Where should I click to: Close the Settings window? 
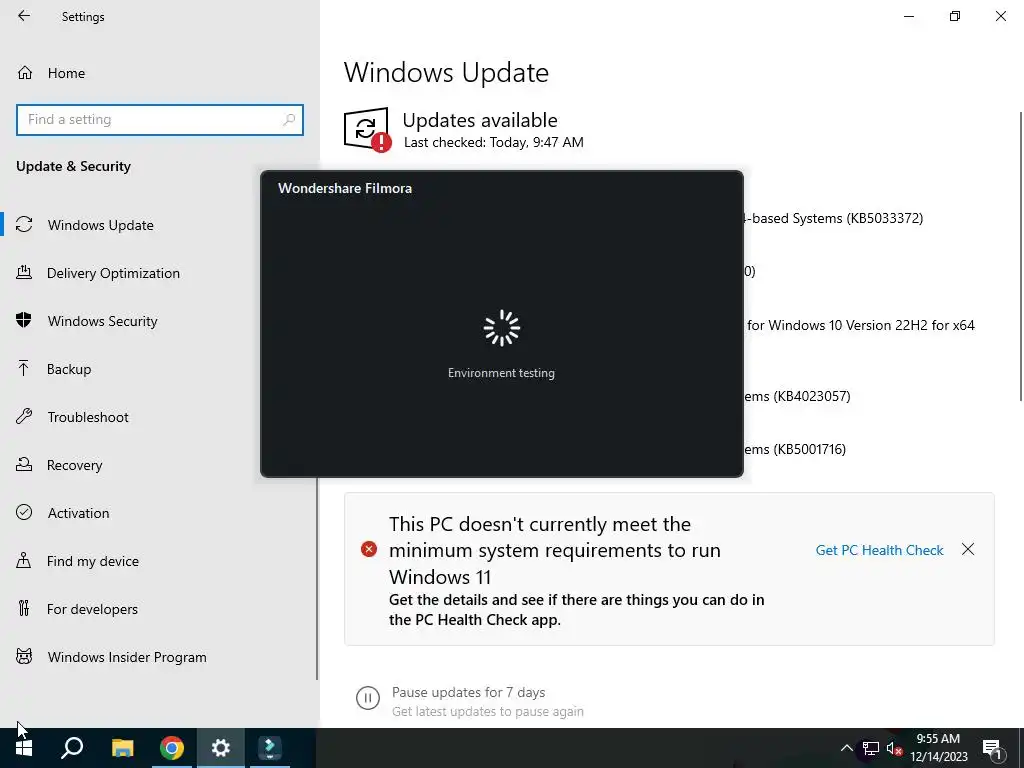(1000, 16)
